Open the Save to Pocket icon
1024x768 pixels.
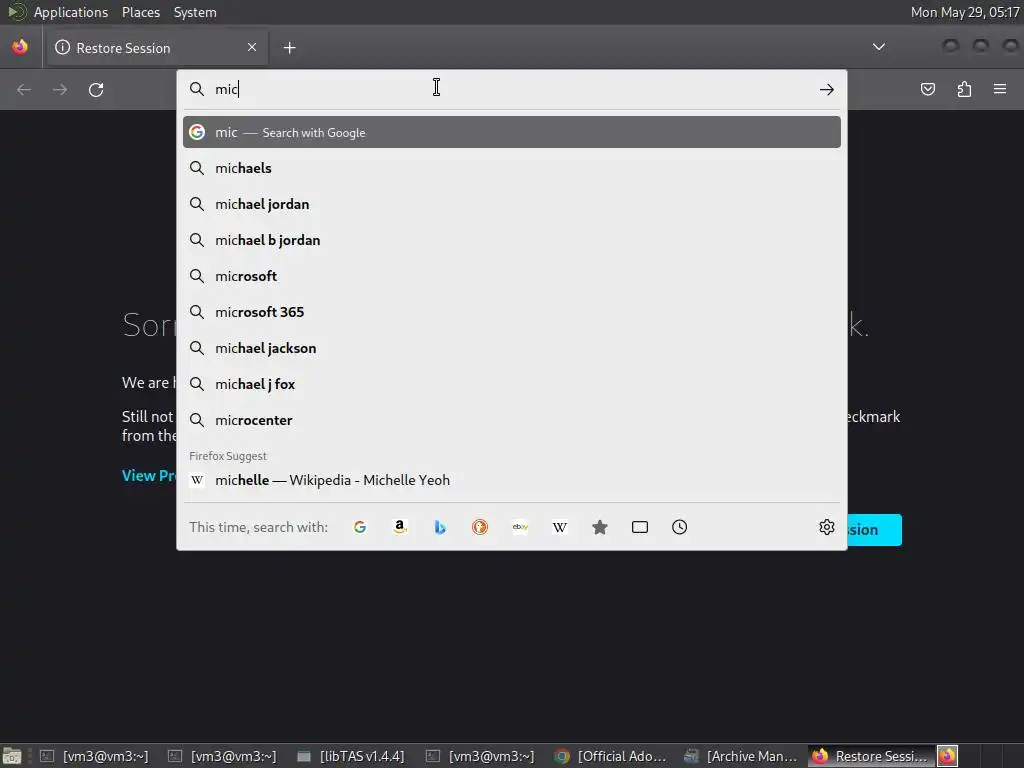[x=928, y=89]
